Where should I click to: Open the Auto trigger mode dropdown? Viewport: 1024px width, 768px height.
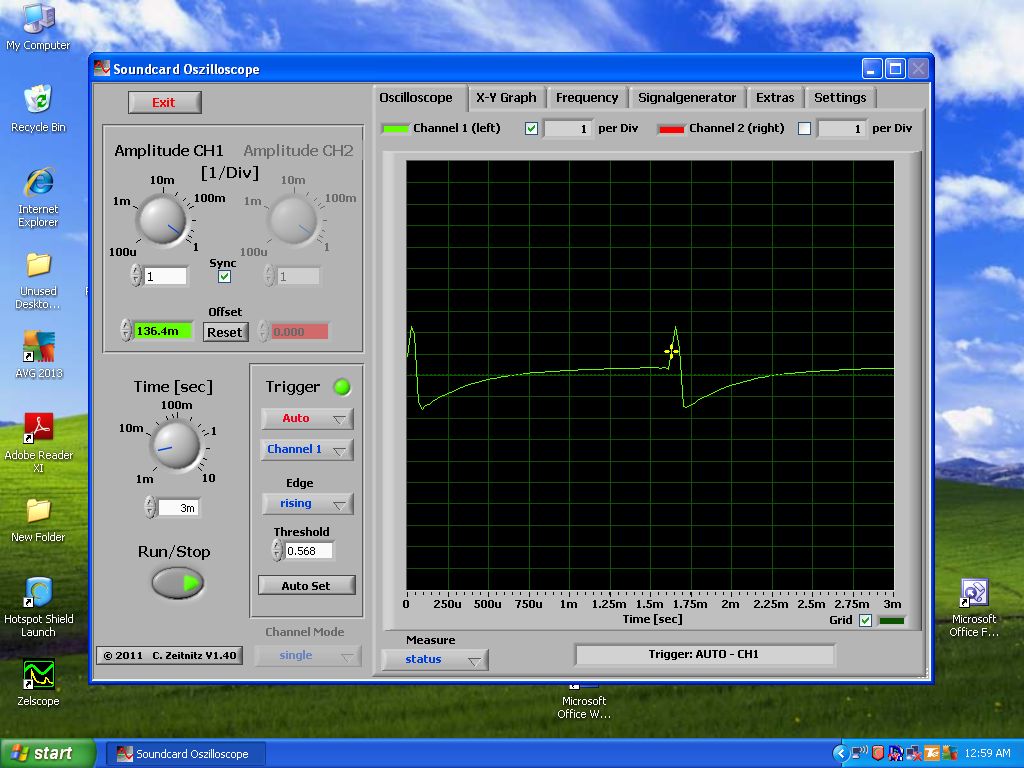pos(307,419)
